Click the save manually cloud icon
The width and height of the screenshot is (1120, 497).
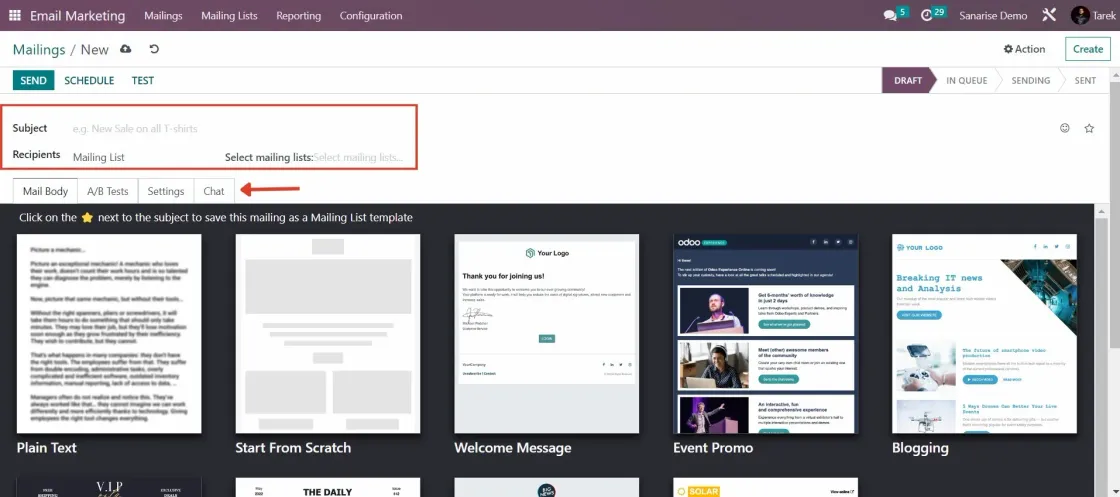coord(126,49)
